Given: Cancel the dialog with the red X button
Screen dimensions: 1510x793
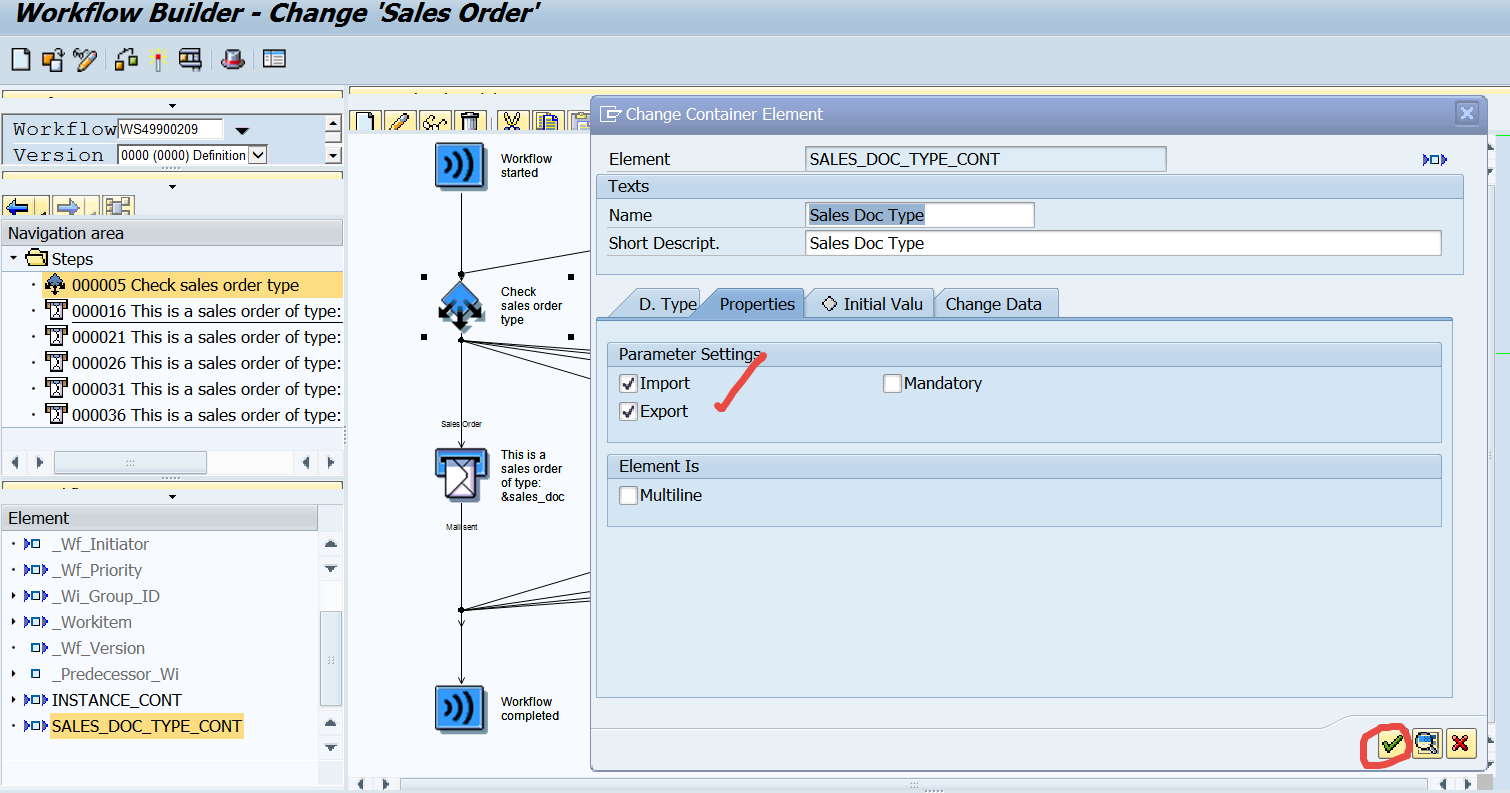Looking at the screenshot, I should click(1461, 743).
